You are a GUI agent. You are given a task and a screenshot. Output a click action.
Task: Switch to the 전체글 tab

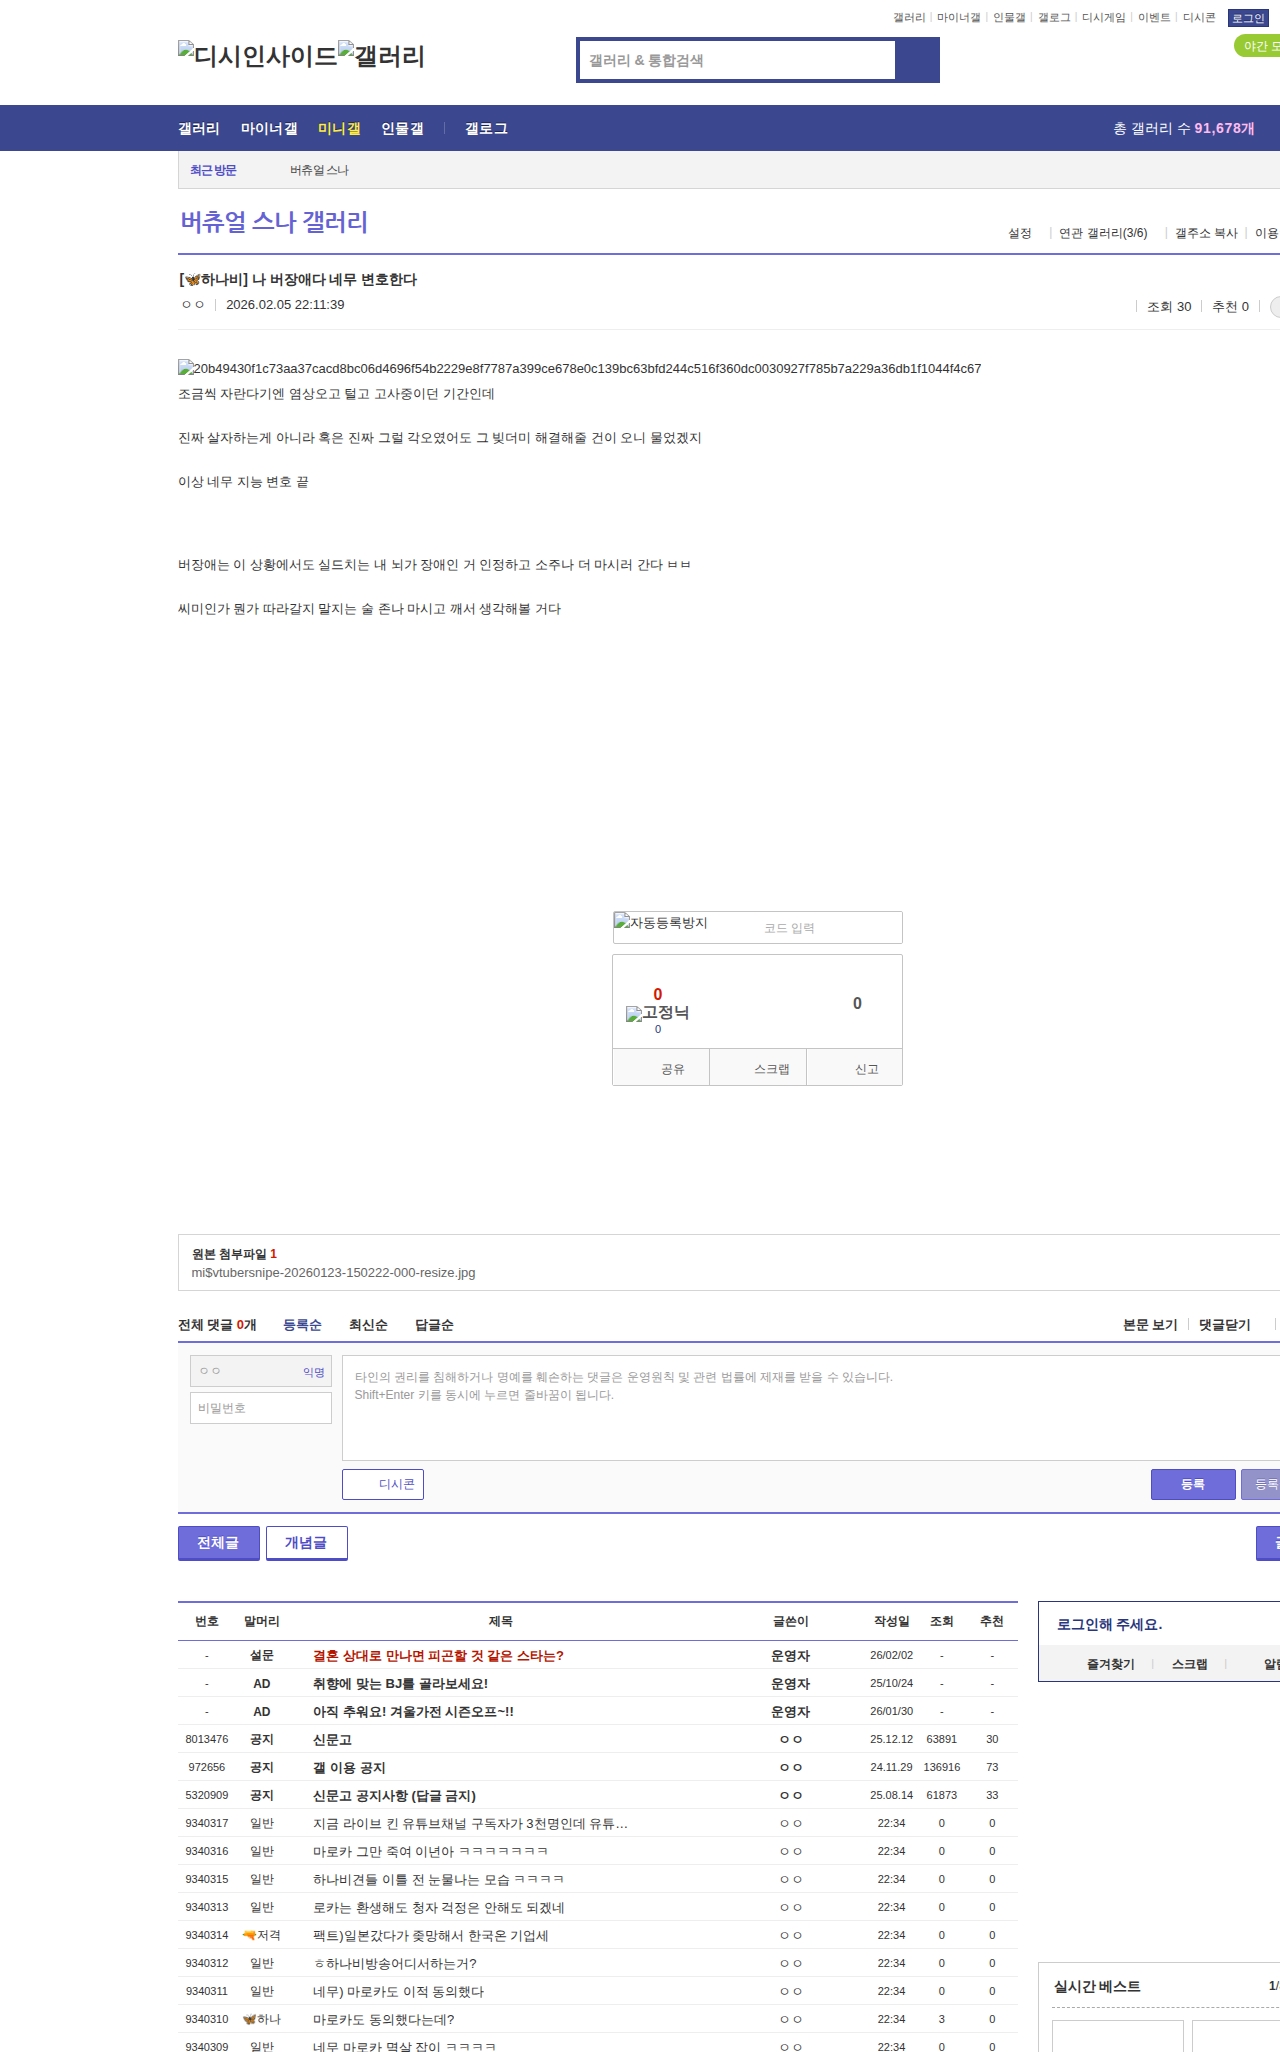tap(218, 1543)
